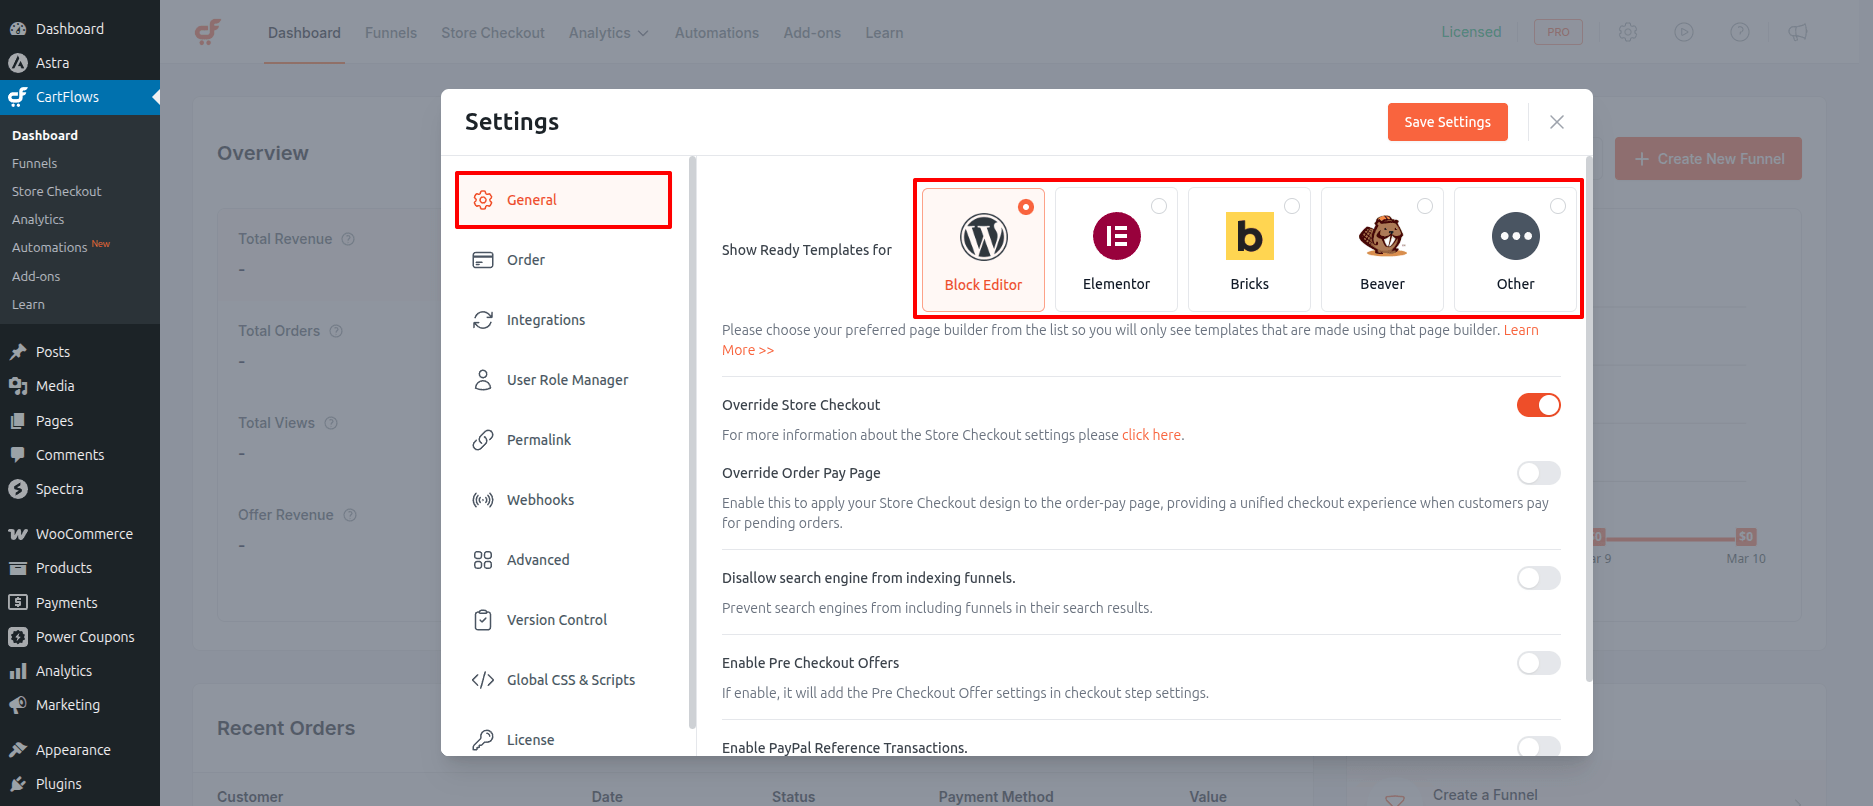The width and height of the screenshot is (1873, 806).
Task: Open the Add-ons top navigation tab
Action: coord(812,33)
